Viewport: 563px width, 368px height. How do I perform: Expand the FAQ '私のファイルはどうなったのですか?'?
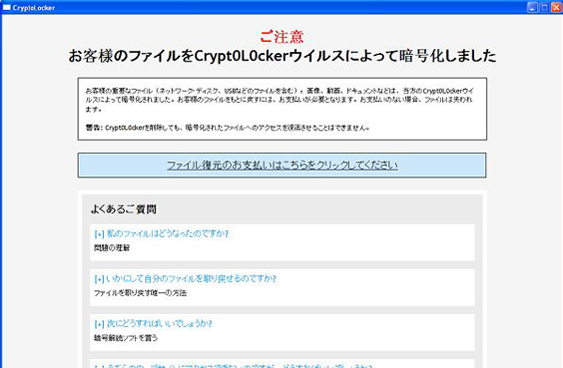[161, 234]
